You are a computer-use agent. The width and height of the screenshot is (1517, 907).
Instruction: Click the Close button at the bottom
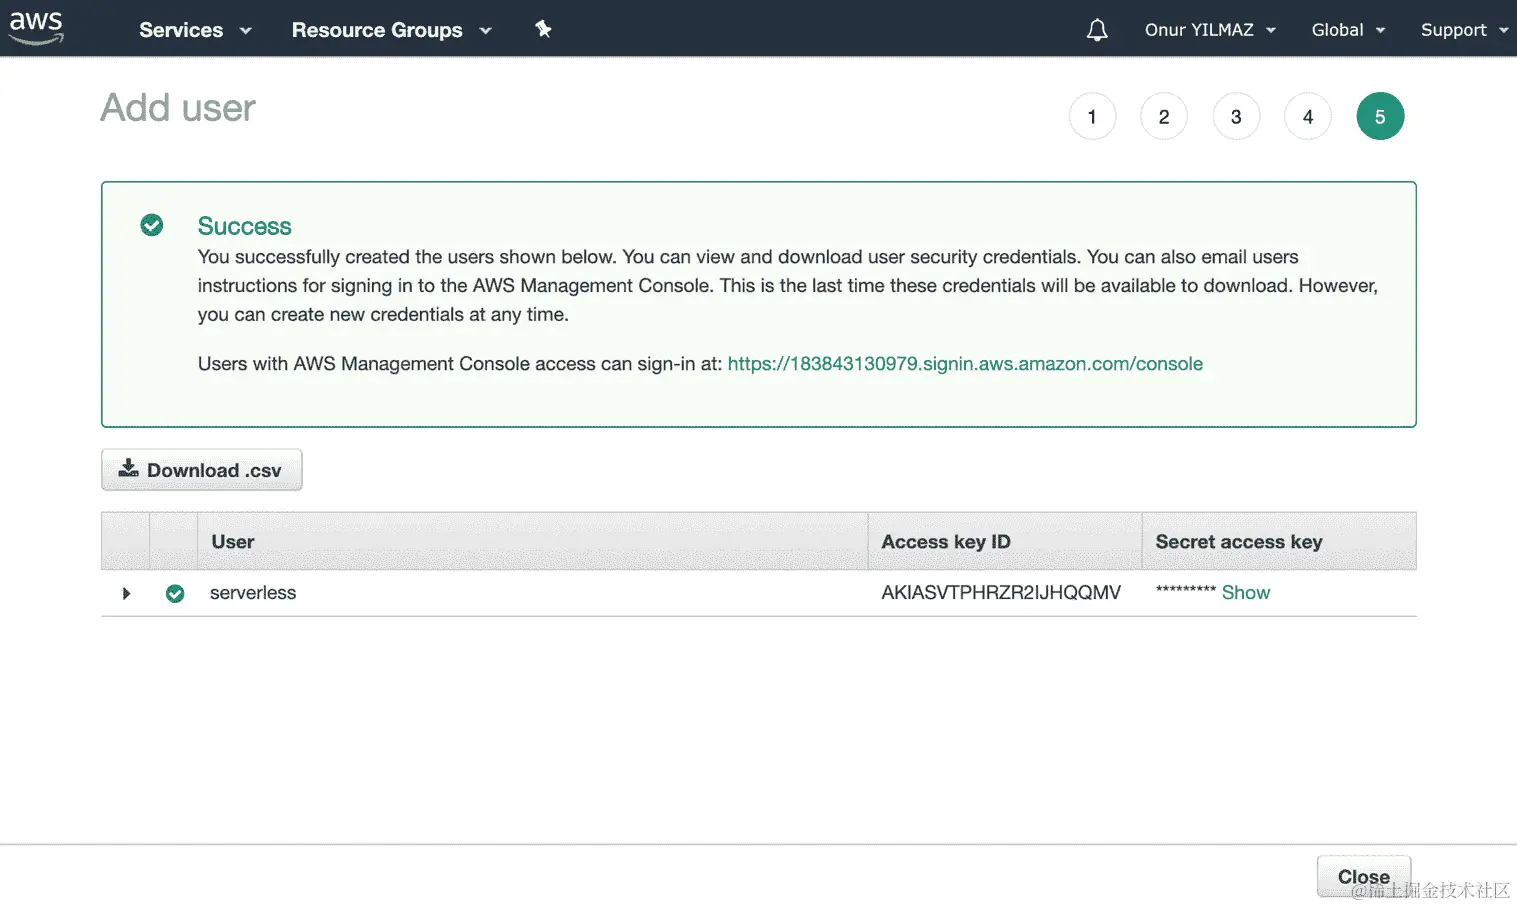coord(1362,875)
